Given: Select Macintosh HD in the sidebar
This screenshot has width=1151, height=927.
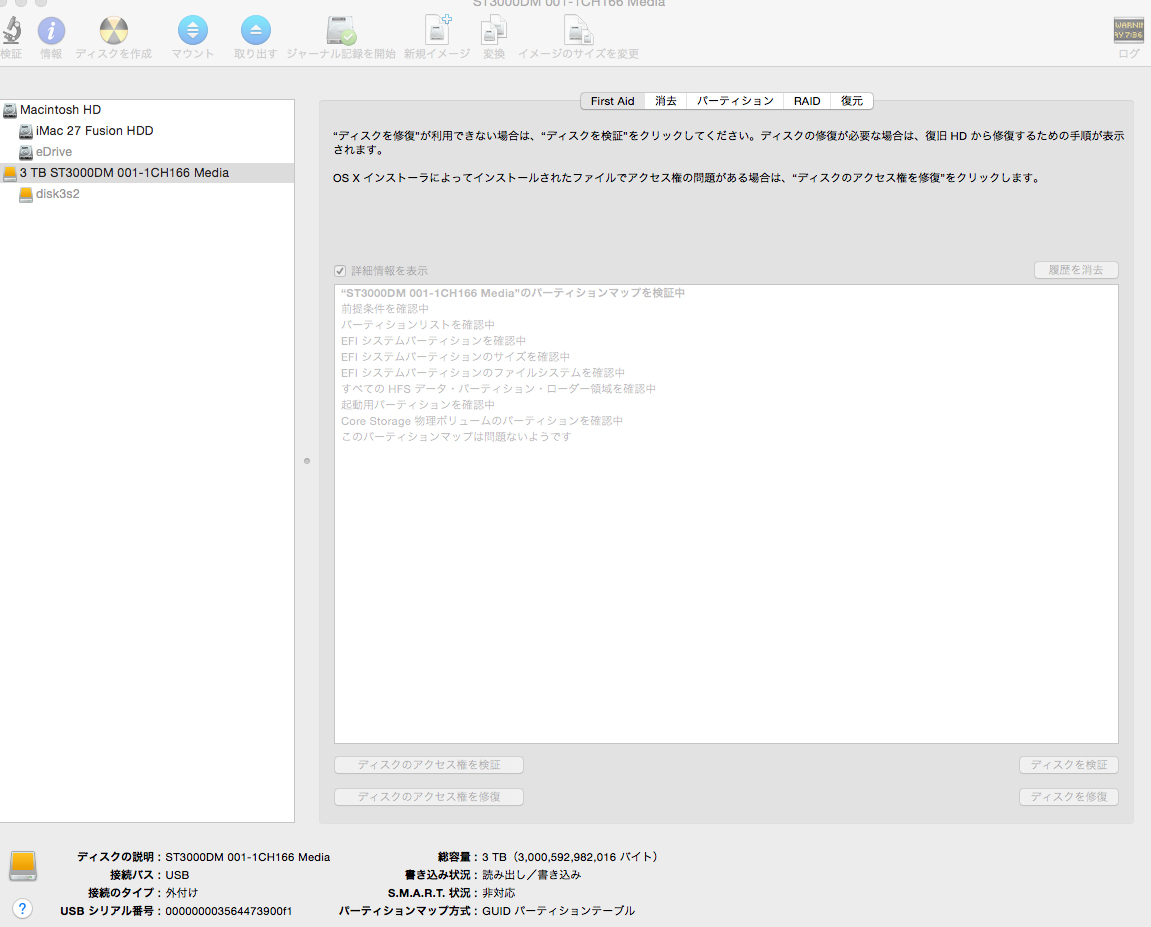Looking at the screenshot, I should (x=60, y=110).
